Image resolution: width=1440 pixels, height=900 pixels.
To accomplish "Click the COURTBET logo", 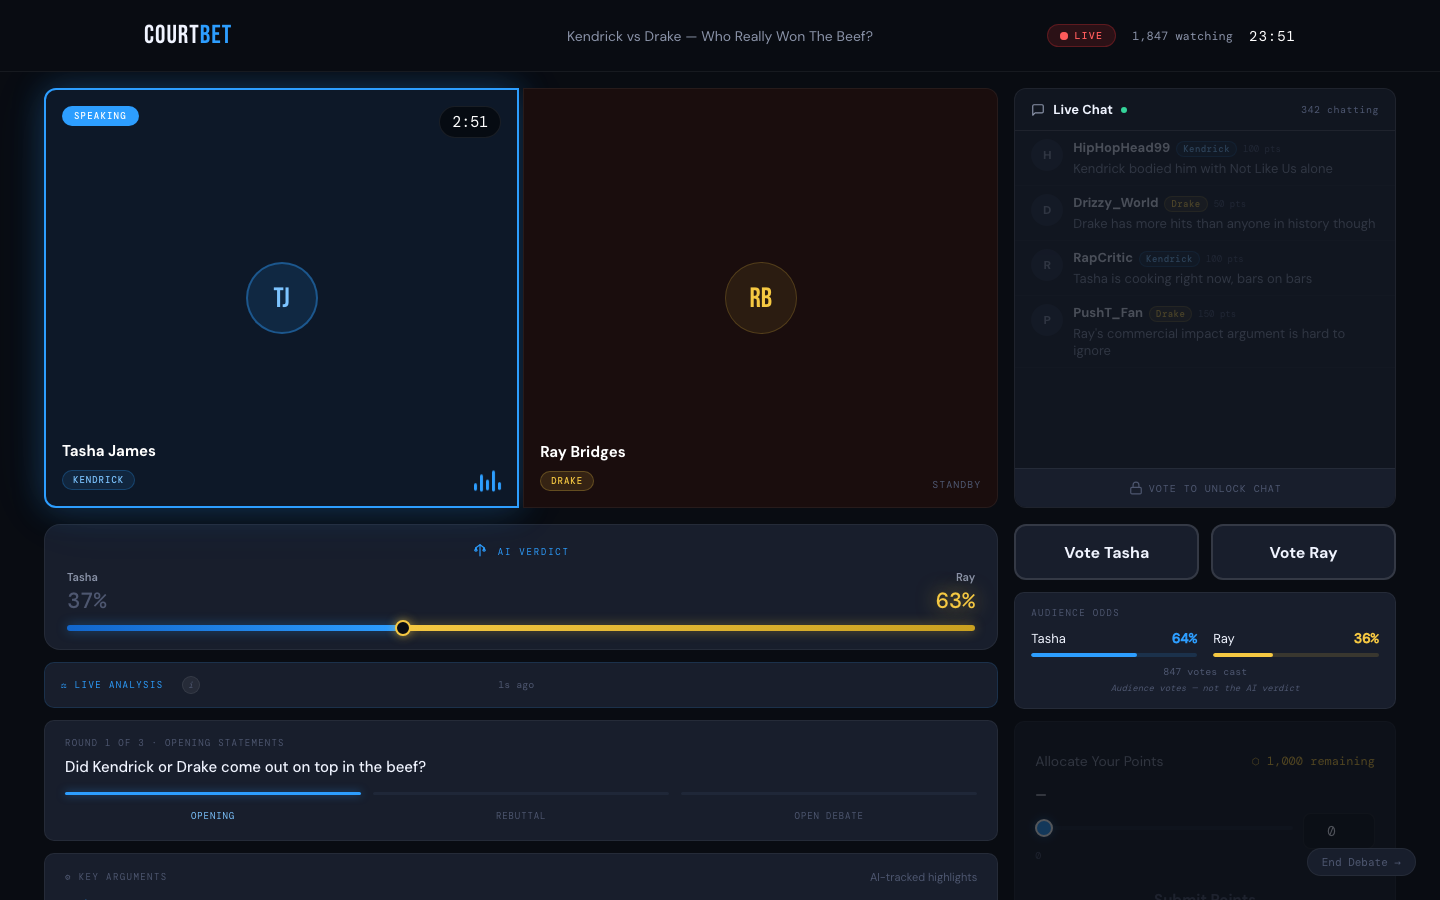I will click(x=188, y=35).
